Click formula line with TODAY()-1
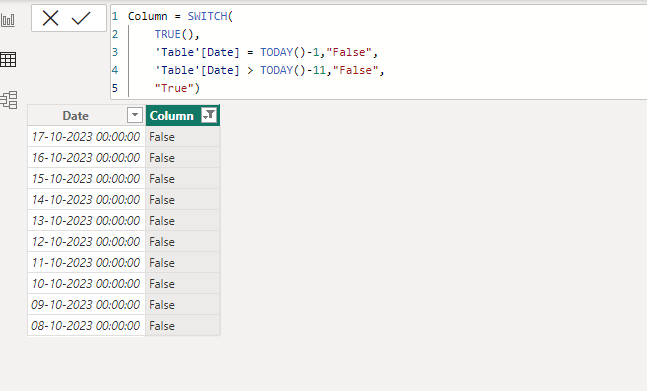 tap(266, 52)
